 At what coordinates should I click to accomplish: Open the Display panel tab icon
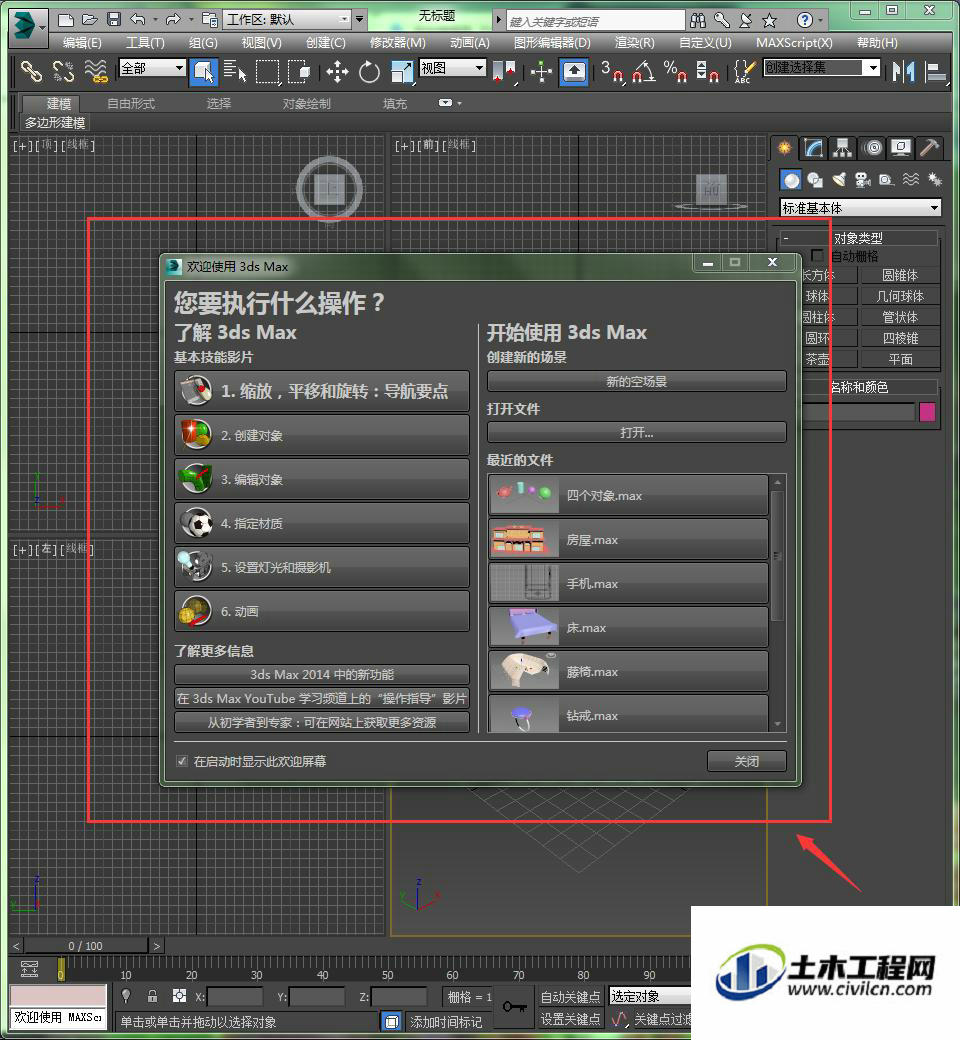(x=901, y=148)
